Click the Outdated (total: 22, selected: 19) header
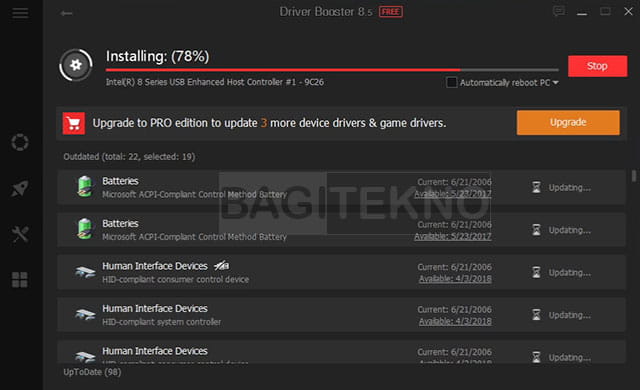The image size is (640, 390). (129, 157)
